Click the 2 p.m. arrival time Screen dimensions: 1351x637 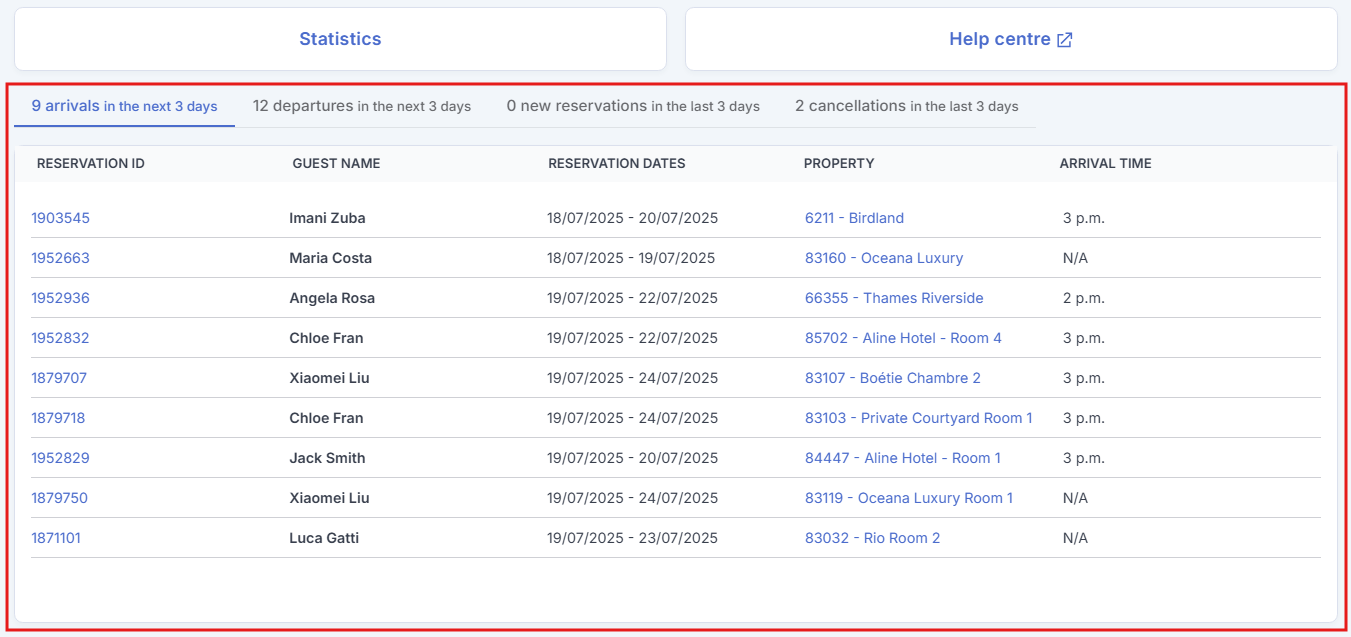[x=1084, y=298]
